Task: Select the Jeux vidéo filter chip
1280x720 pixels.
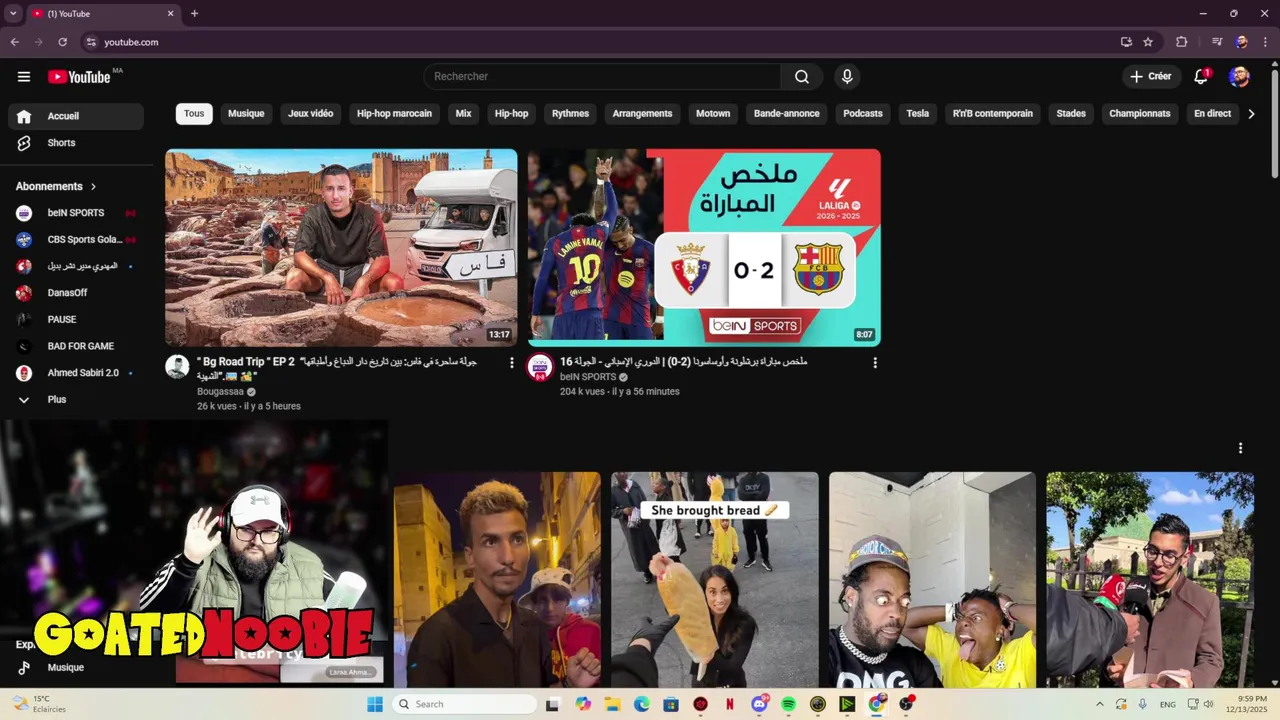Action: point(310,114)
